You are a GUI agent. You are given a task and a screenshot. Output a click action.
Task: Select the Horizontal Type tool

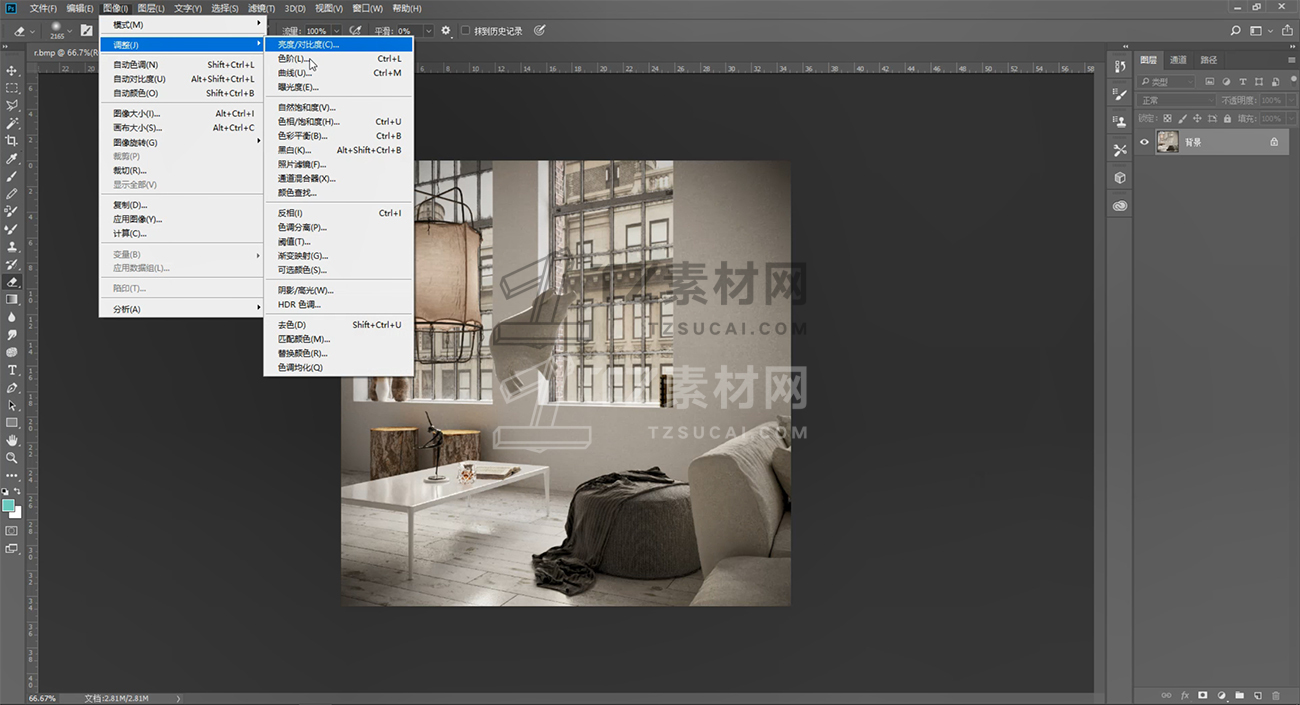(12, 370)
